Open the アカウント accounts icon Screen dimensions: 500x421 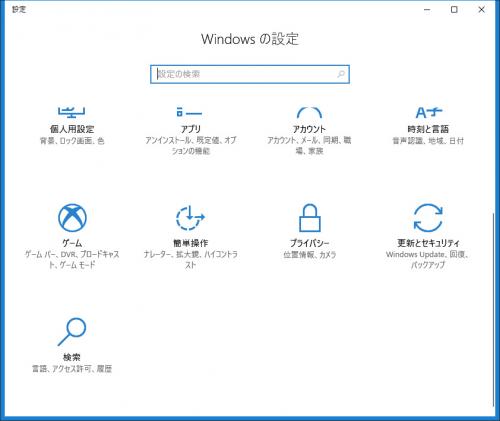click(309, 113)
